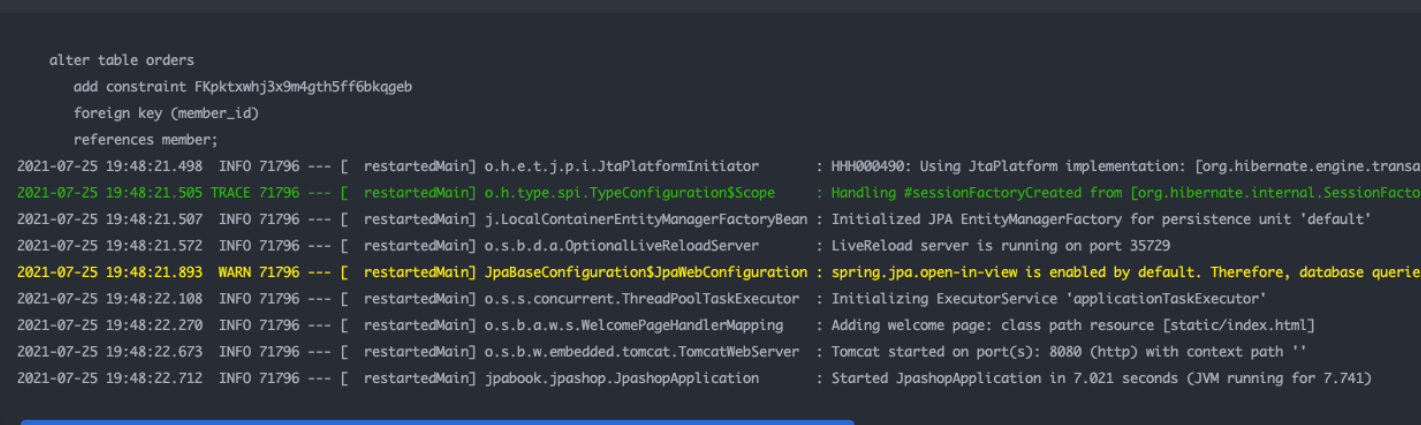Click the 'spring.jpa.open-in-view is enabled' warning message
This screenshot has height=425, width=1421.
1125,272
